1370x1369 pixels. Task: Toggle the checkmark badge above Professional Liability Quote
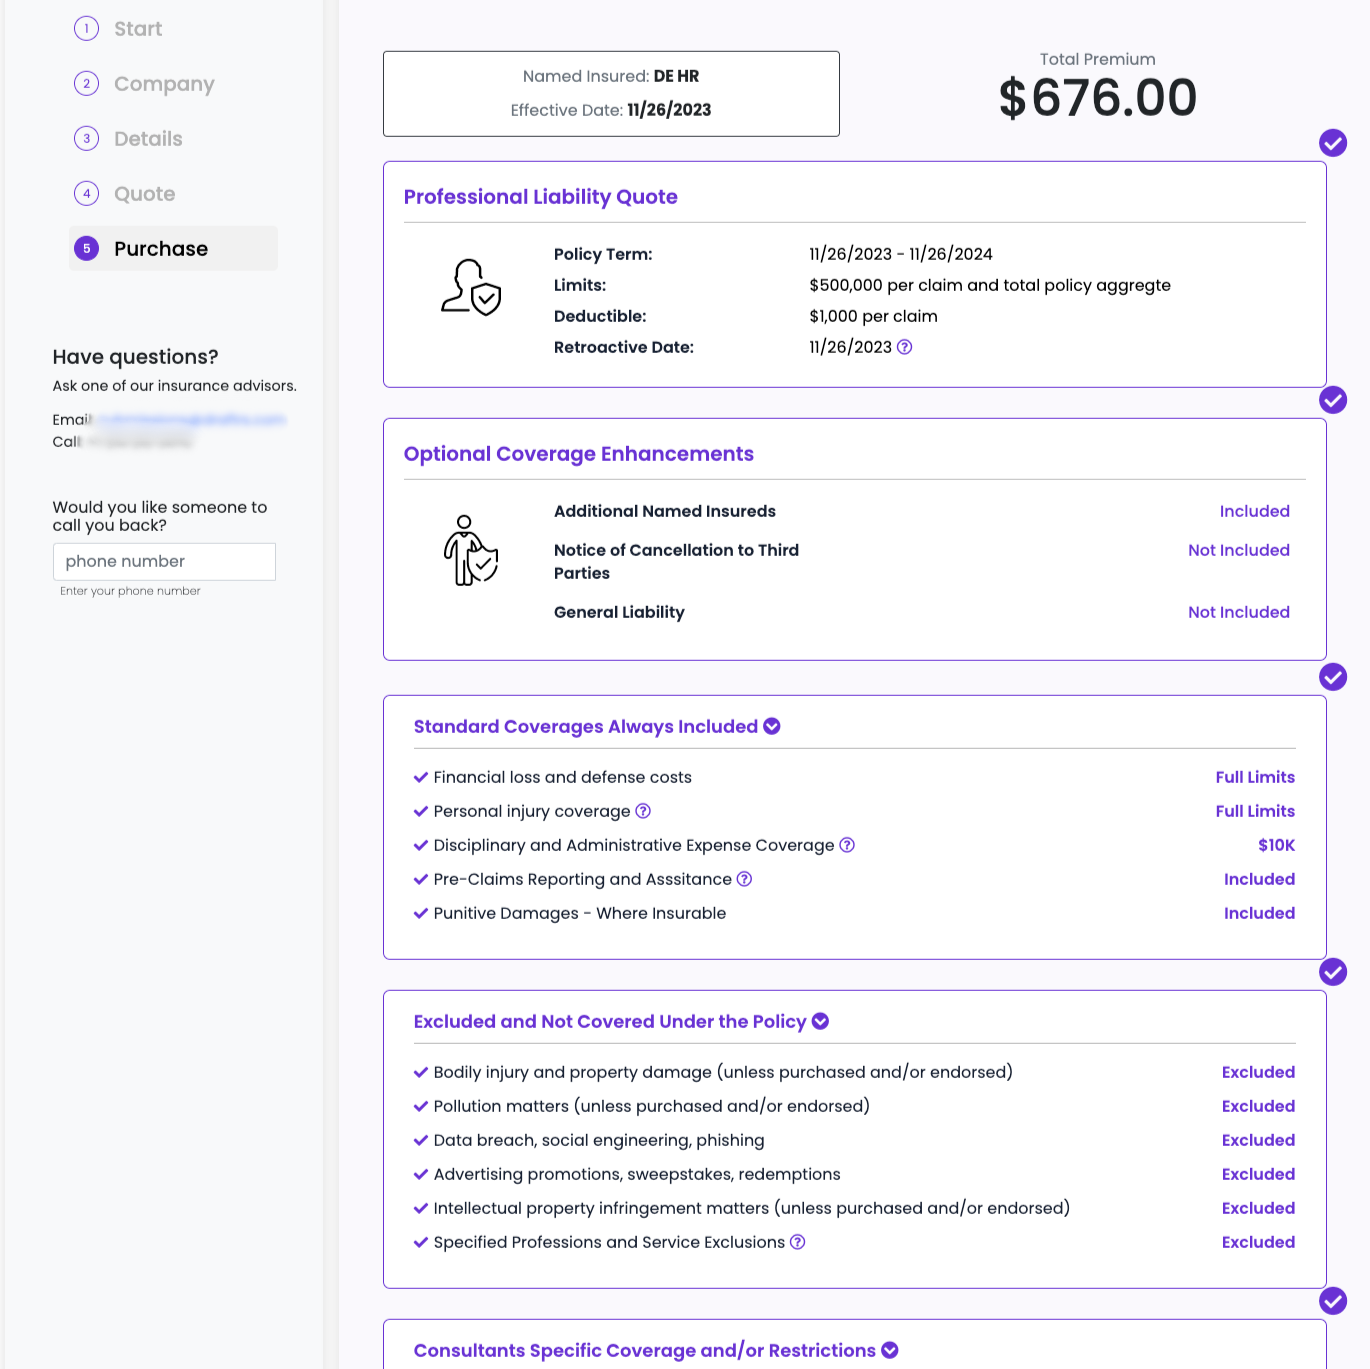coord(1332,143)
